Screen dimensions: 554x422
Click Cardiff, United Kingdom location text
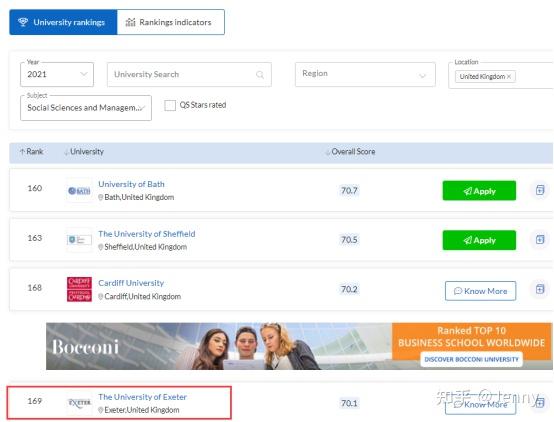(x=142, y=297)
